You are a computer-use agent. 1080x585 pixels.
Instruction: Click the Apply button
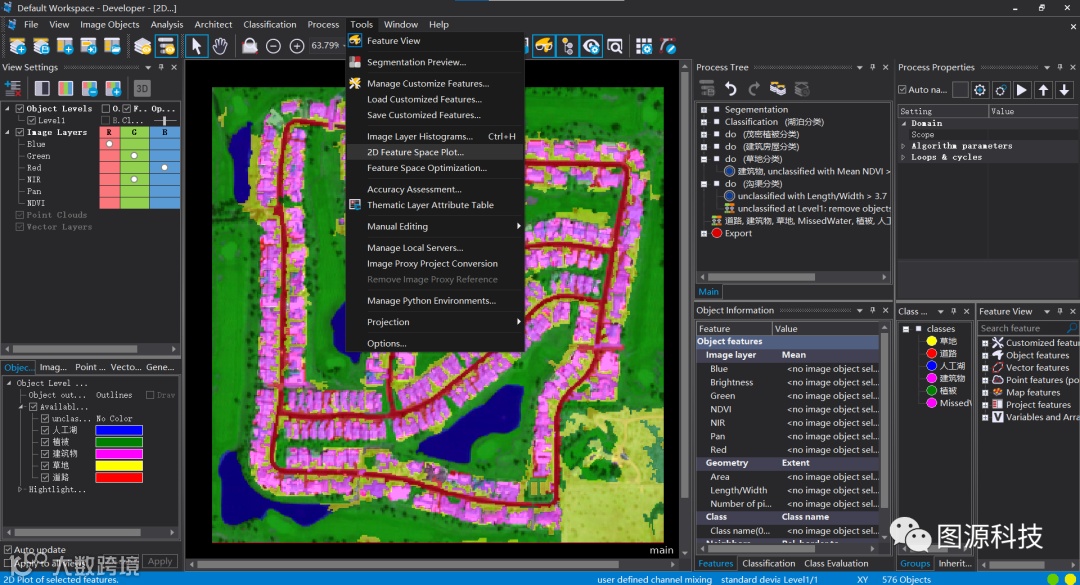point(160,562)
